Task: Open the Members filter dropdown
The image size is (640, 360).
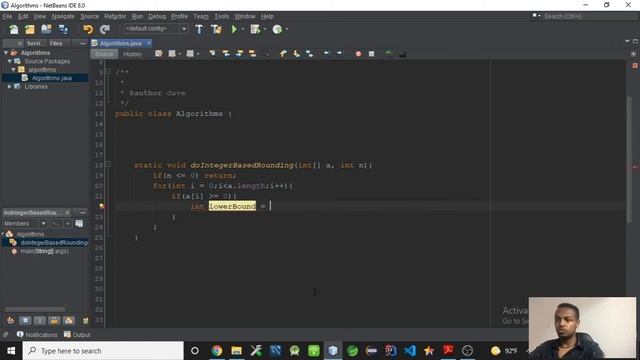Action: coord(24,223)
